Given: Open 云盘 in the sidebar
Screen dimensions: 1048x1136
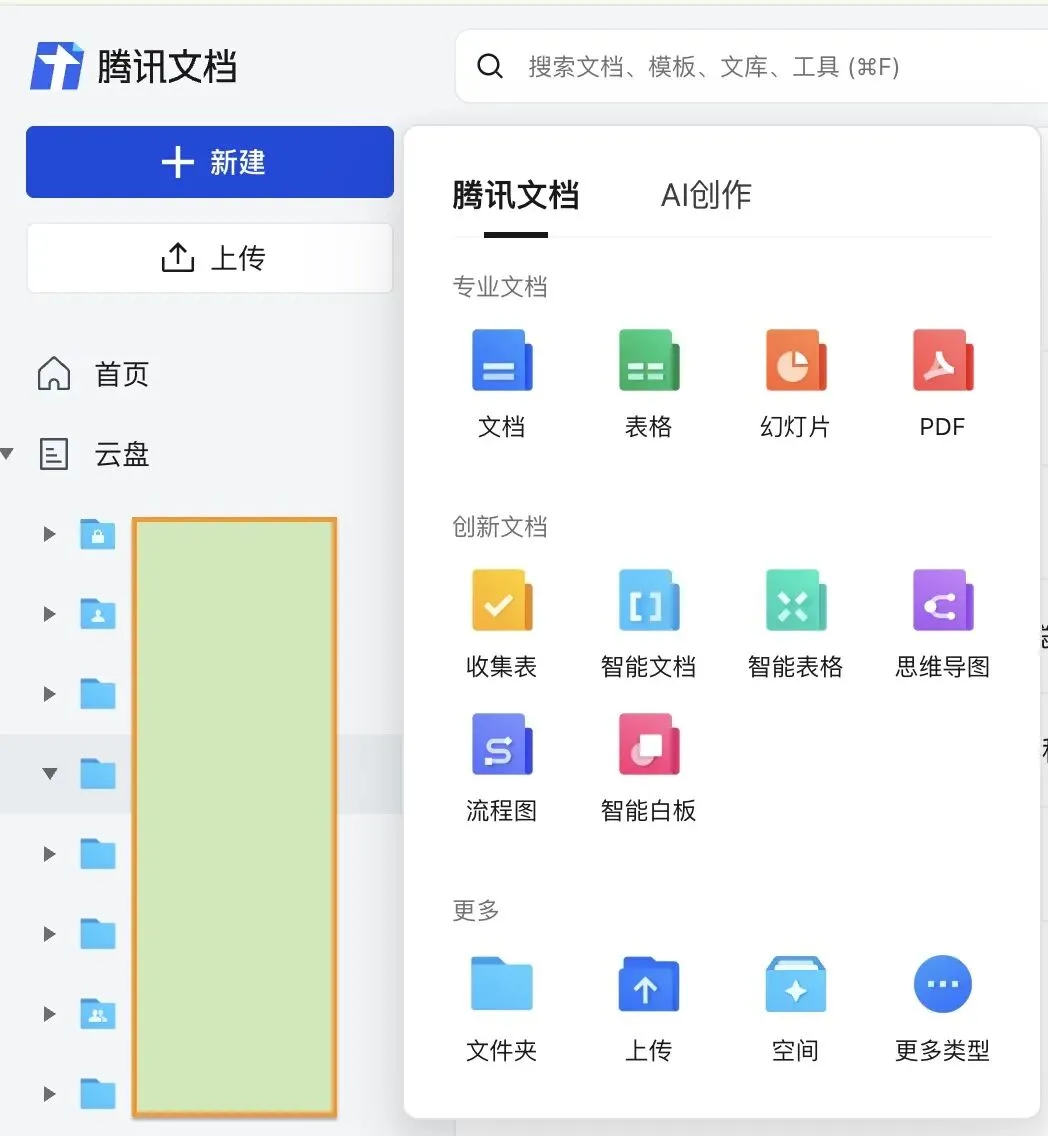Looking at the screenshot, I should click(x=122, y=454).
